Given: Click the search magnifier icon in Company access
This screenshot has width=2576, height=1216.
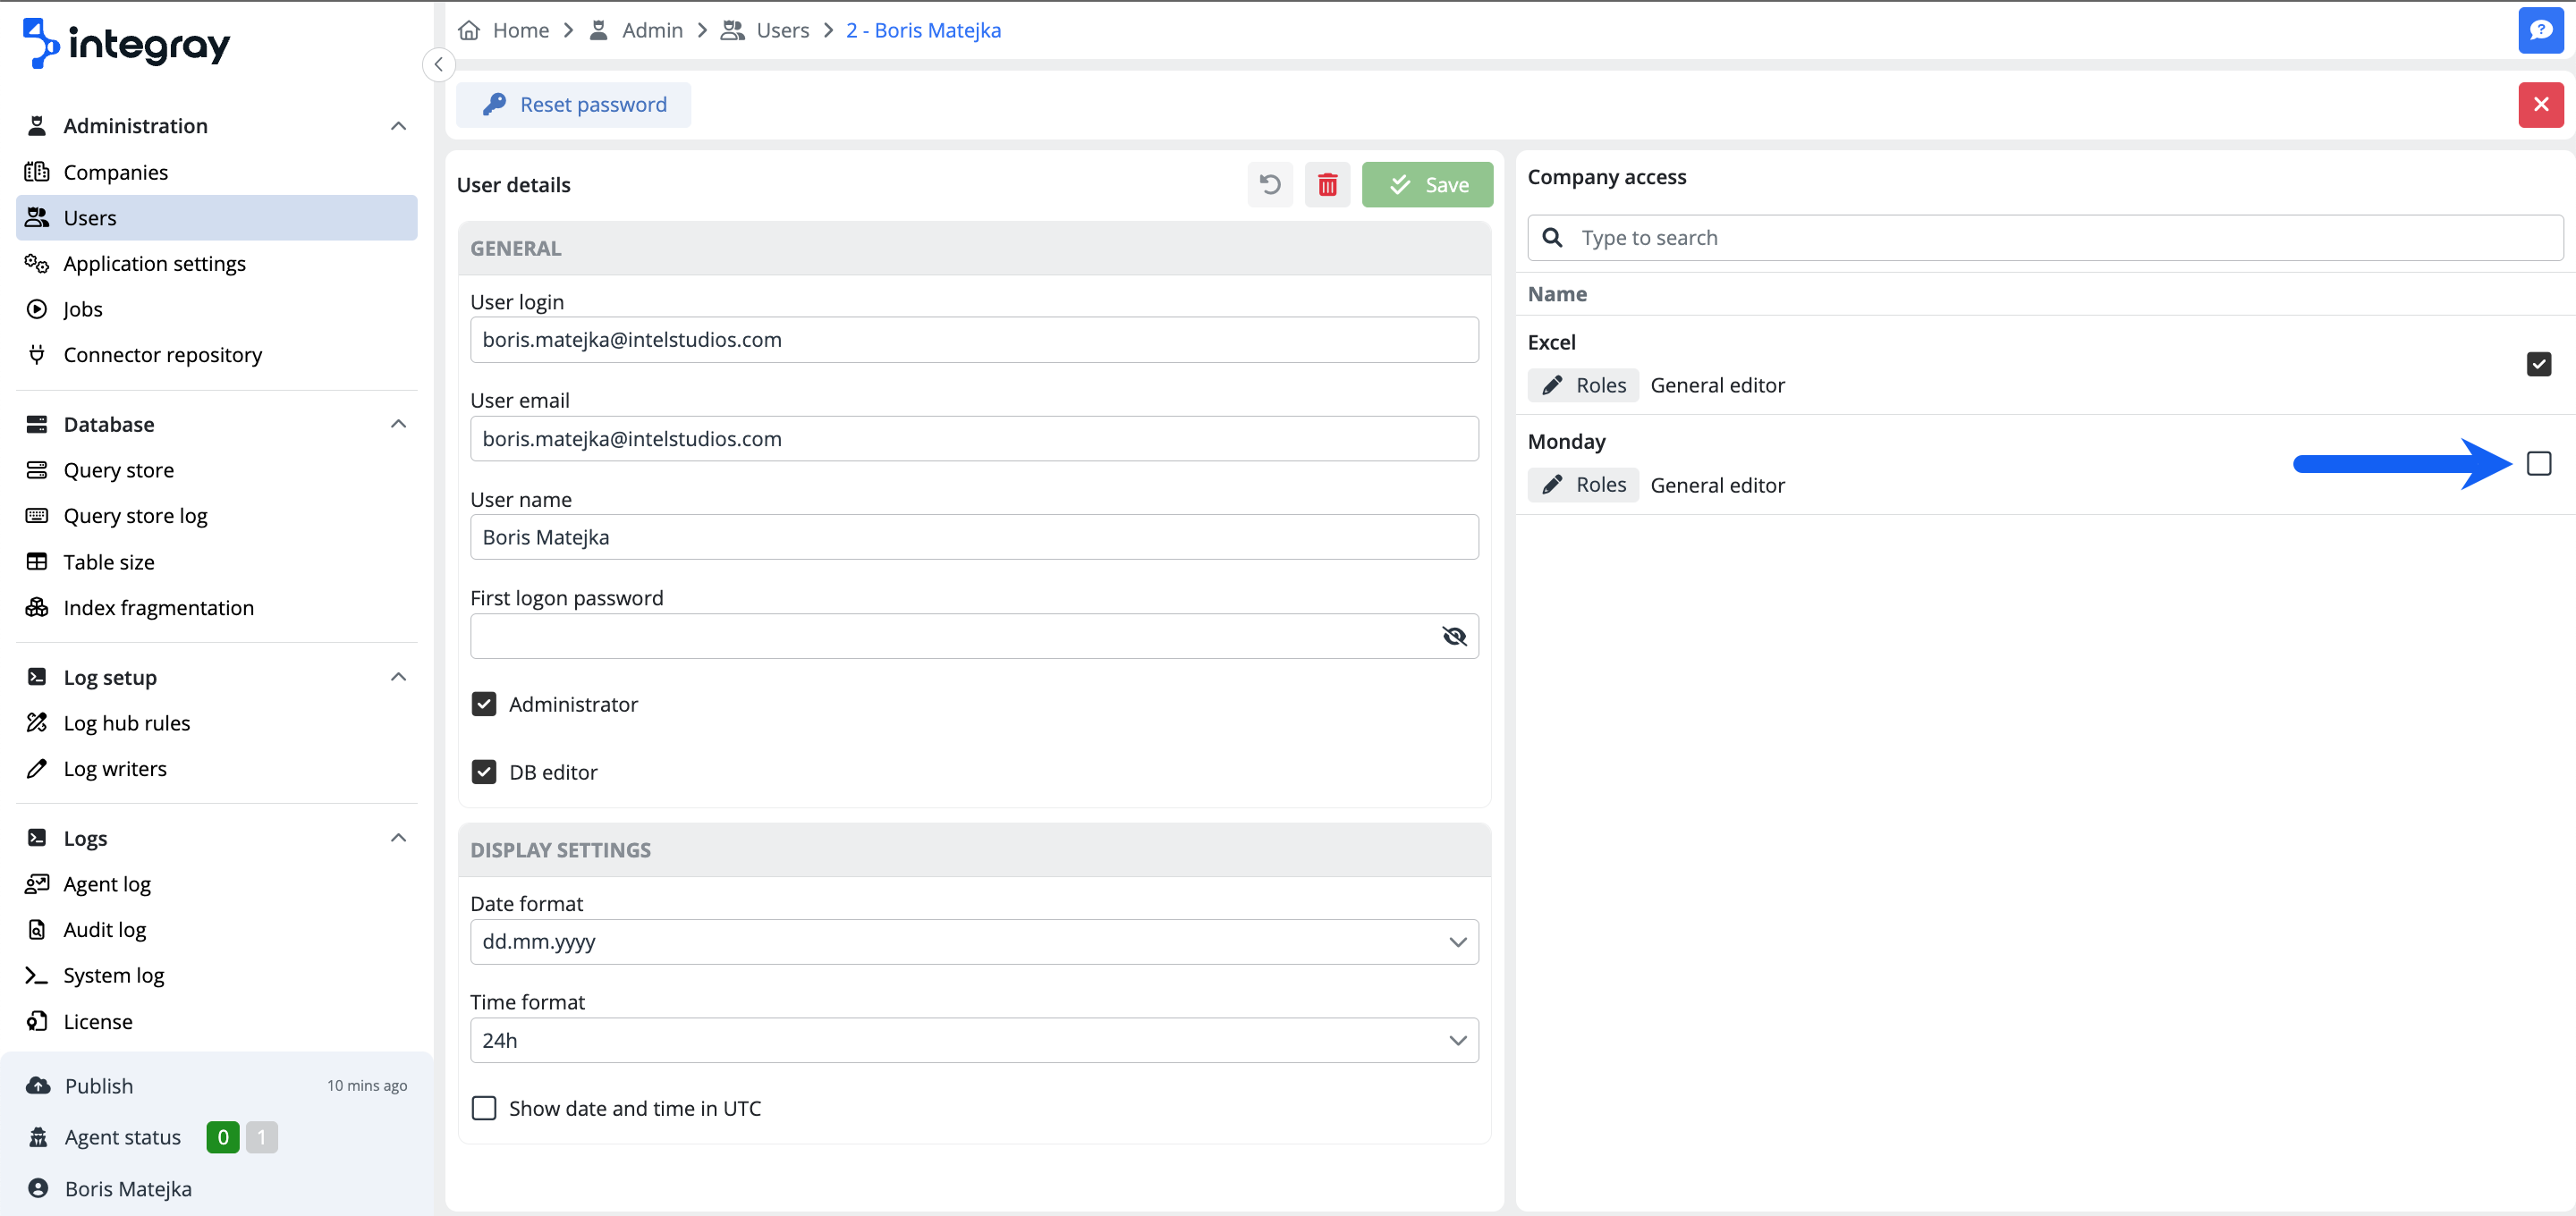Looking at the screenshot, I should pyautogui.click(x=1552, y=238).
